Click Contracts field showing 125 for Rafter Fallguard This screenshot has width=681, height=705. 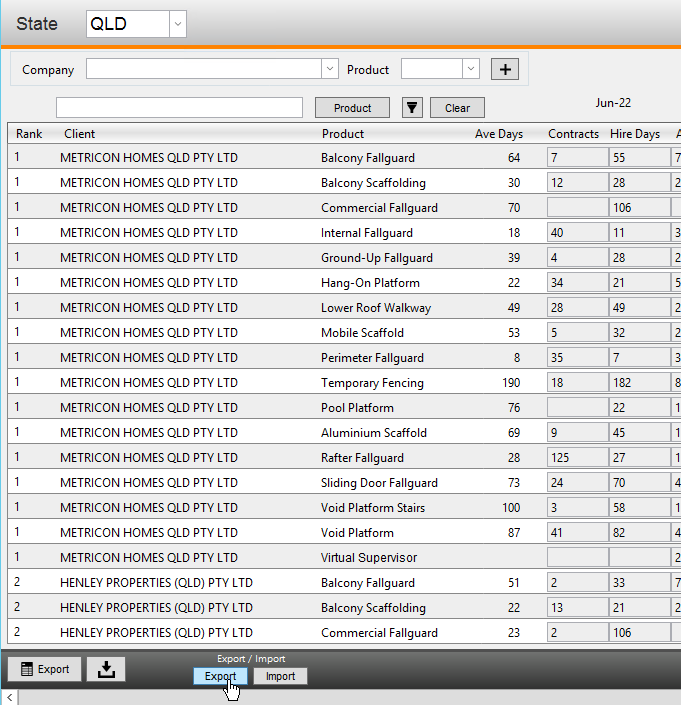[578, 457]
